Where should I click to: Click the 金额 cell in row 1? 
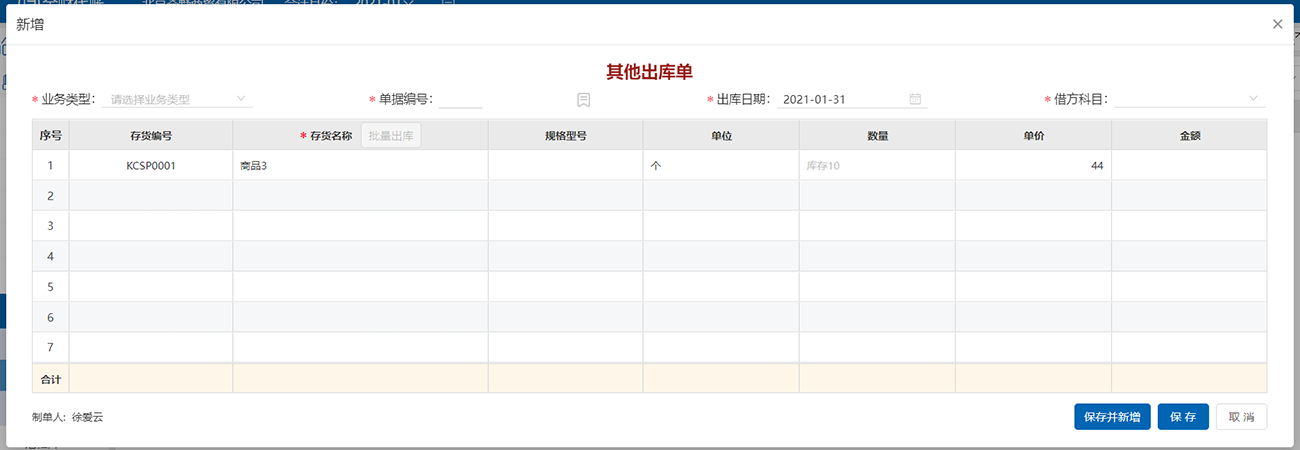tap(1188, 166)
